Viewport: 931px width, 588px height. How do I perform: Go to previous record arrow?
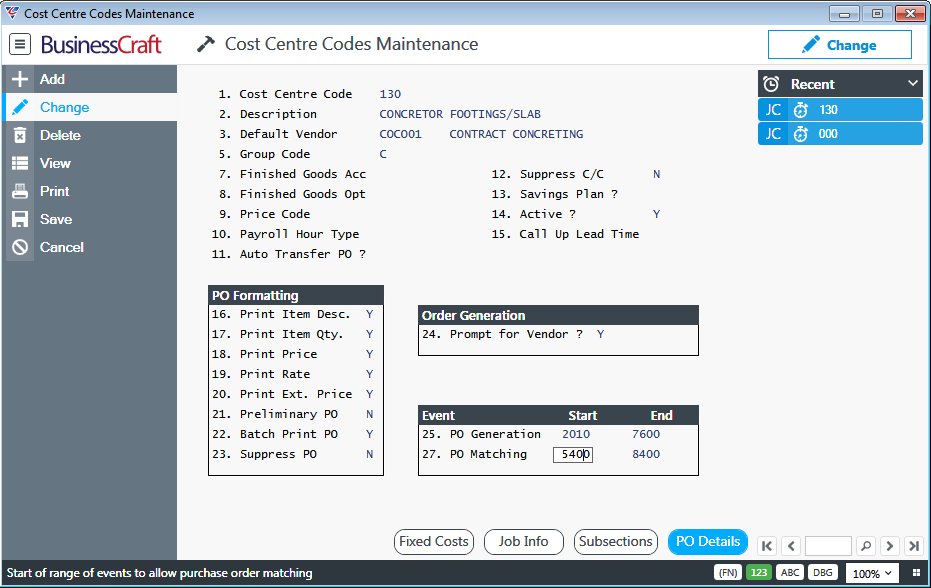point(791,545)
